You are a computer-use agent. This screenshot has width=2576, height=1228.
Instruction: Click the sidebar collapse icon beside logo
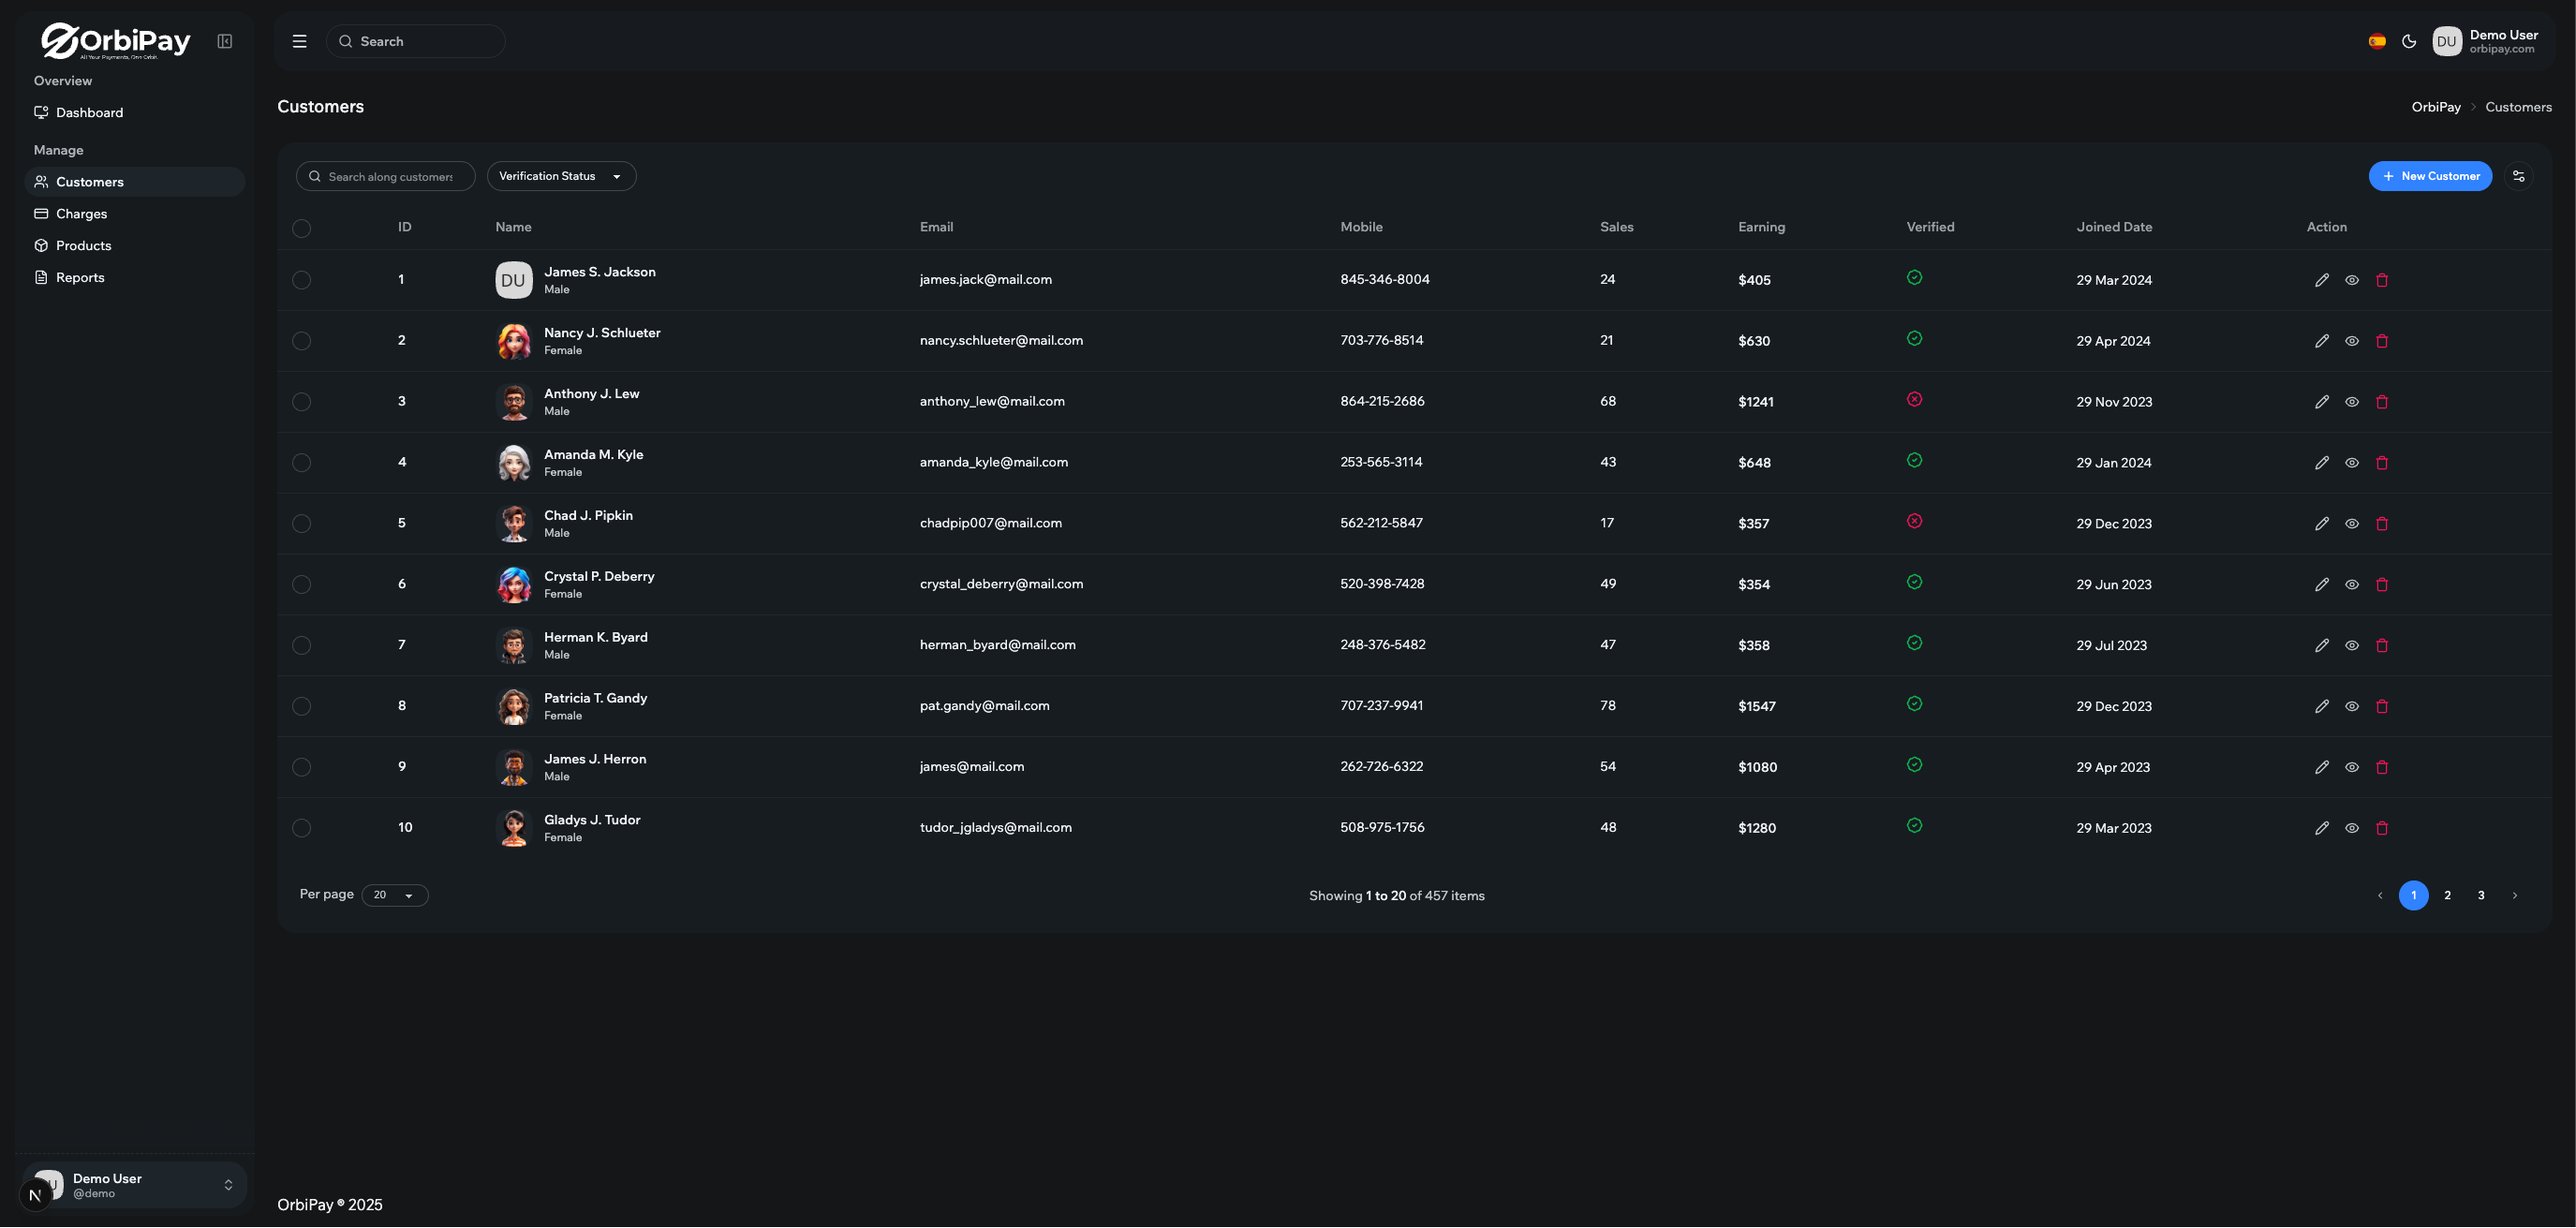click(225, 41)
